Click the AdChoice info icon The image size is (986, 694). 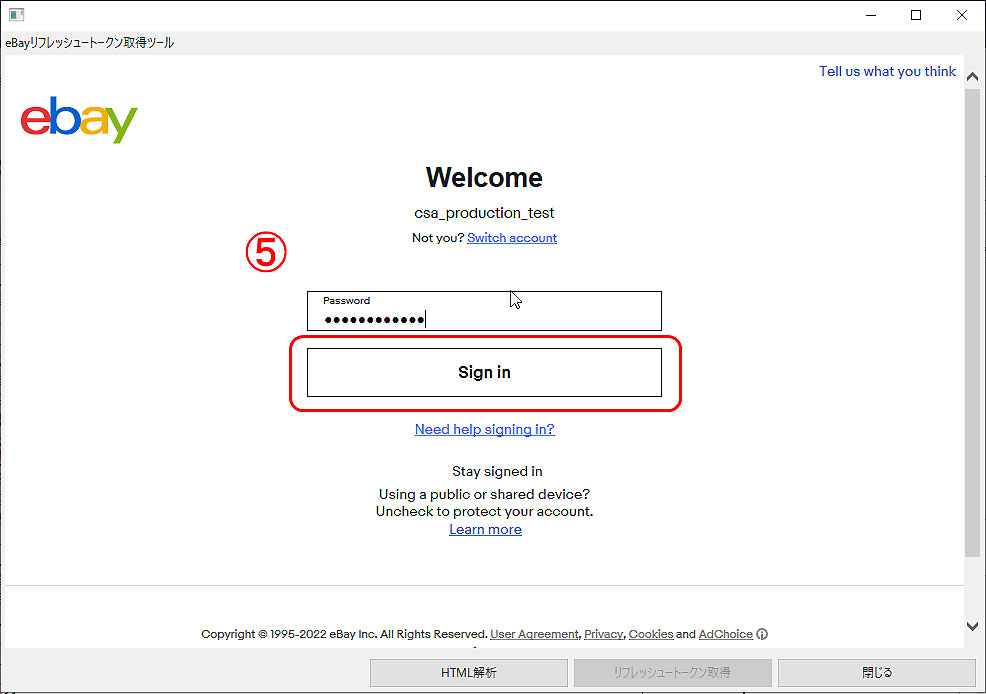click(x=762, y=634)
